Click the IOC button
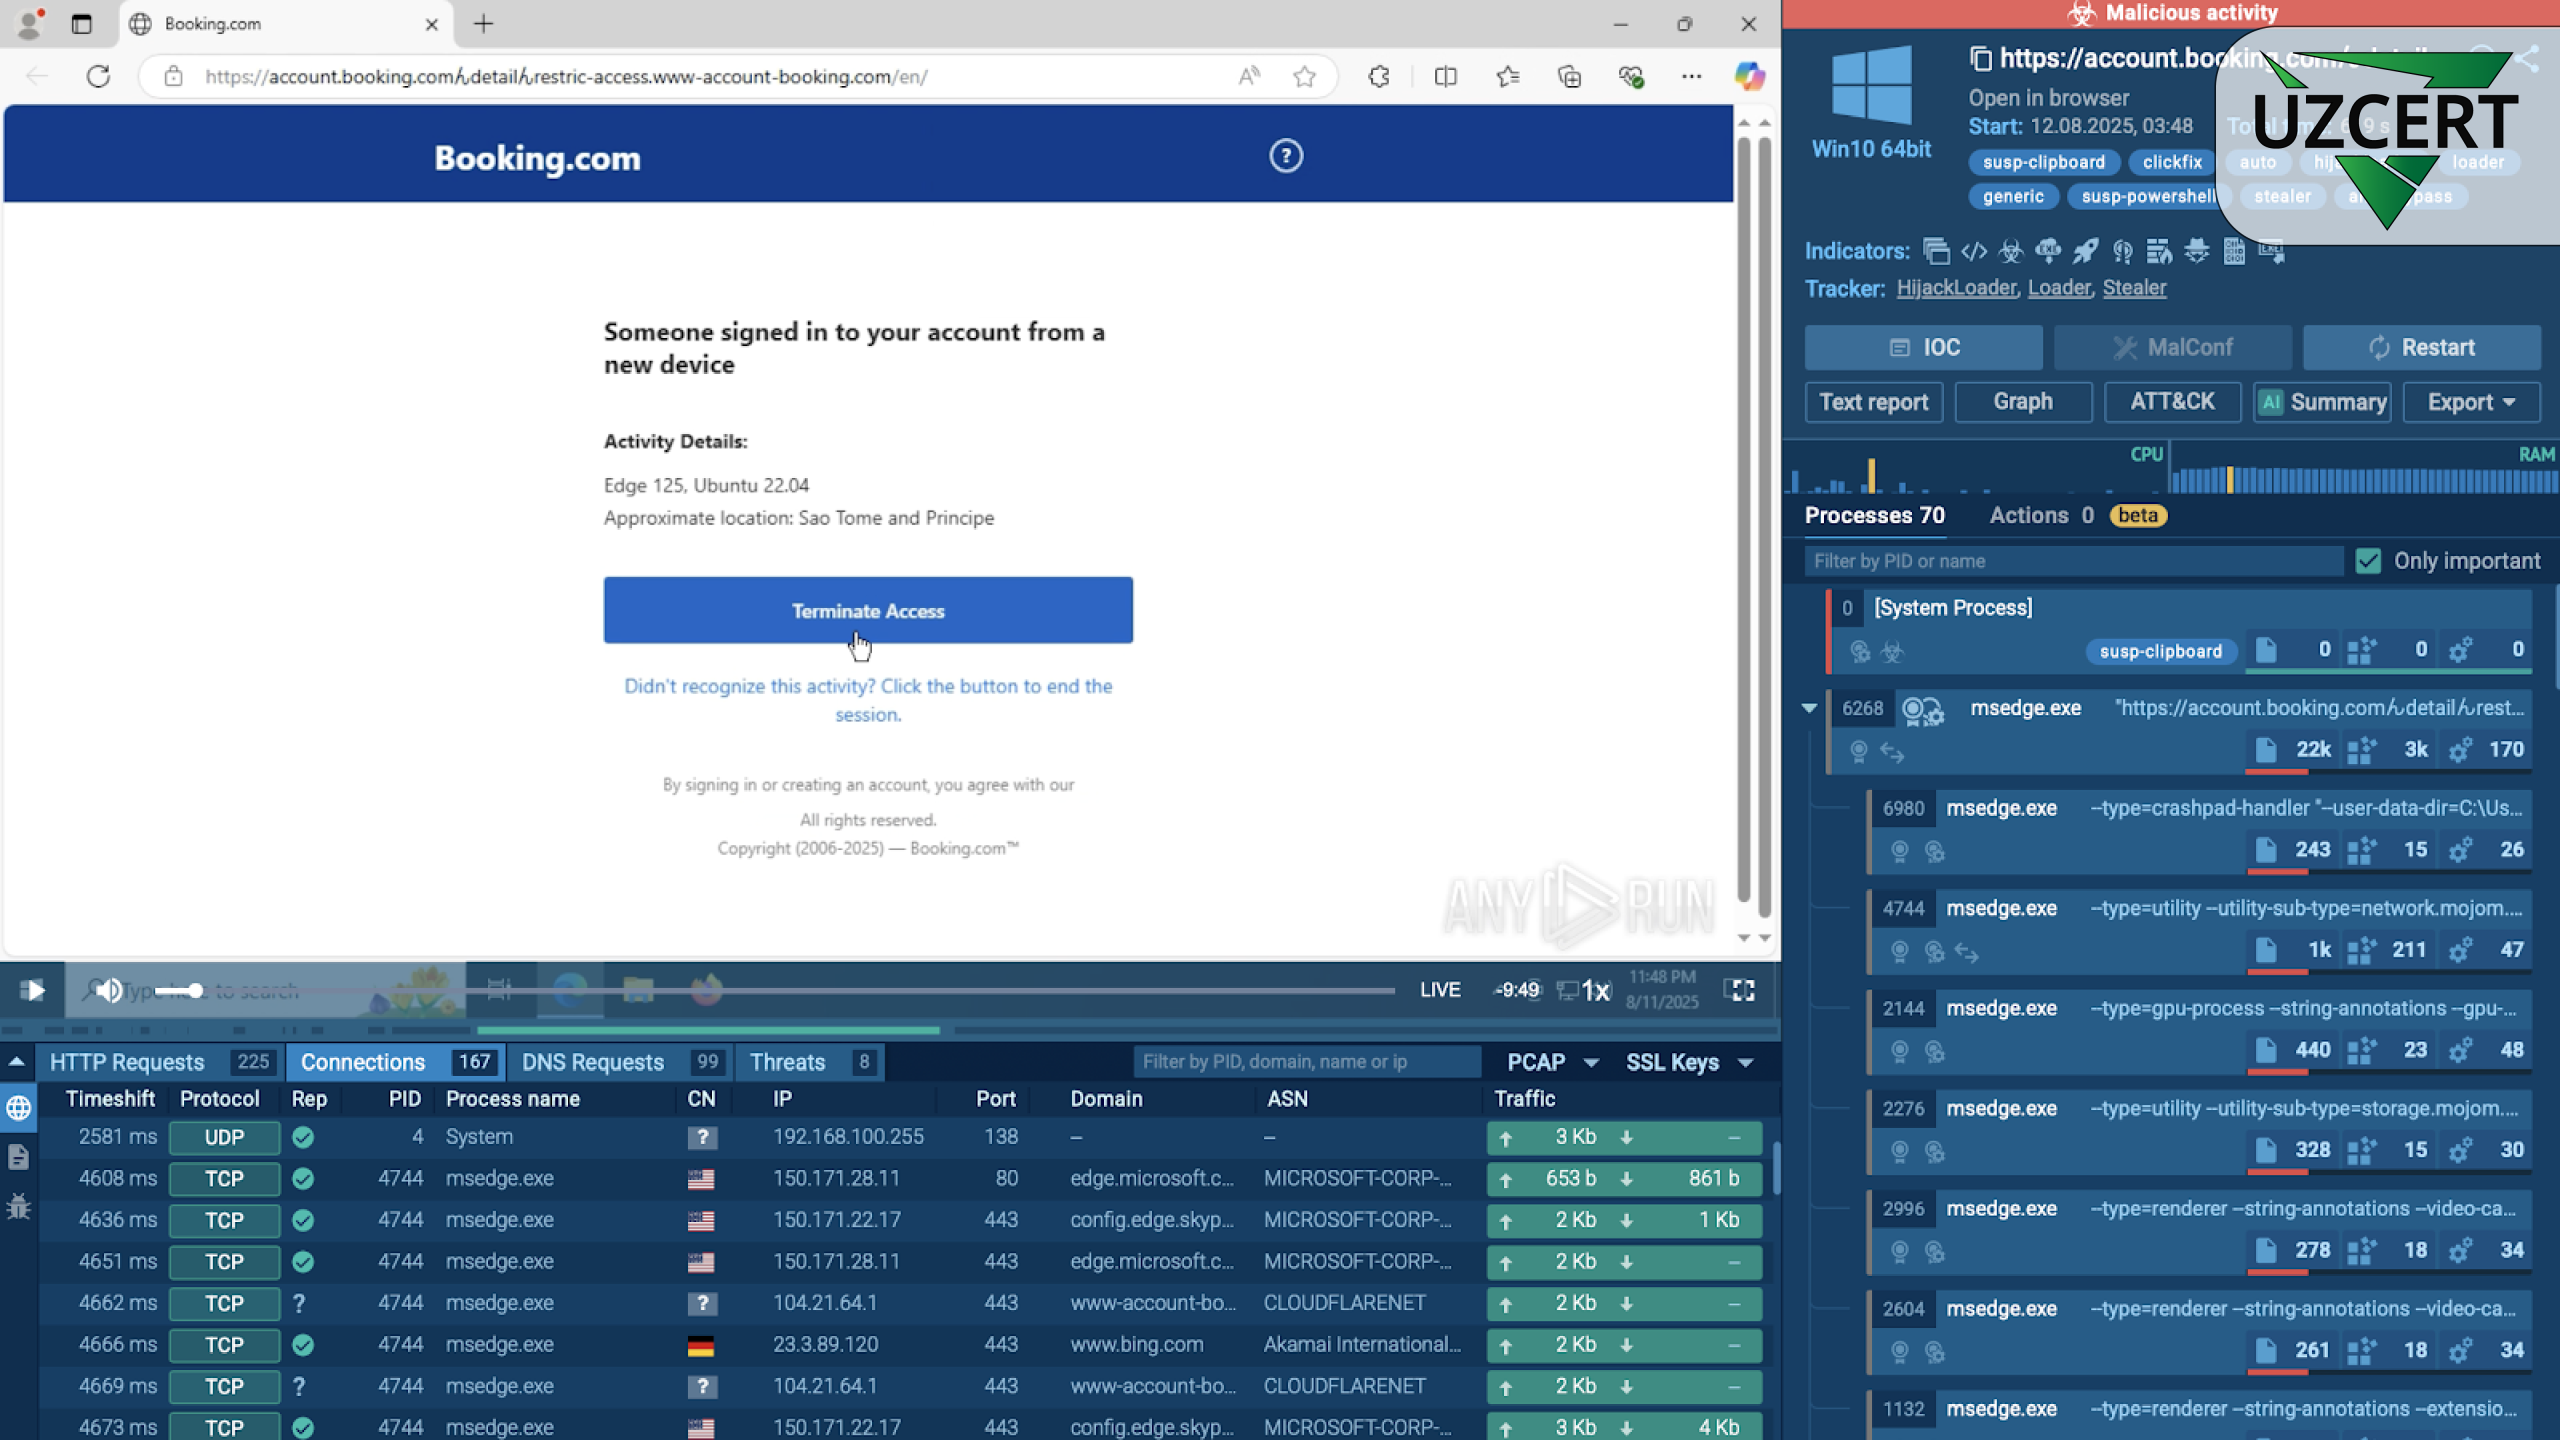The image size is (2560, 1440). [x=1924, y=347]
